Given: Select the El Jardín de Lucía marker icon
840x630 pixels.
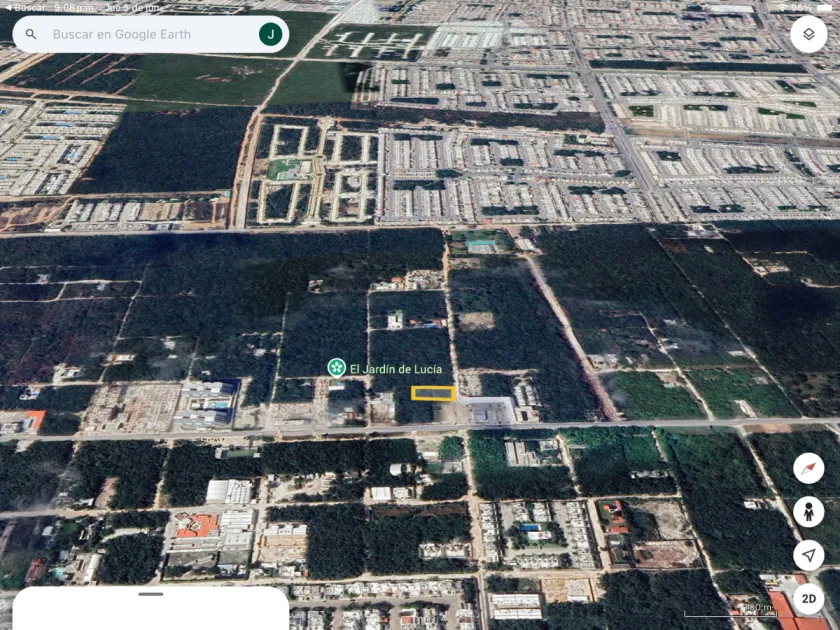Looking at the screenshot, I should click(x=337, y=368).
